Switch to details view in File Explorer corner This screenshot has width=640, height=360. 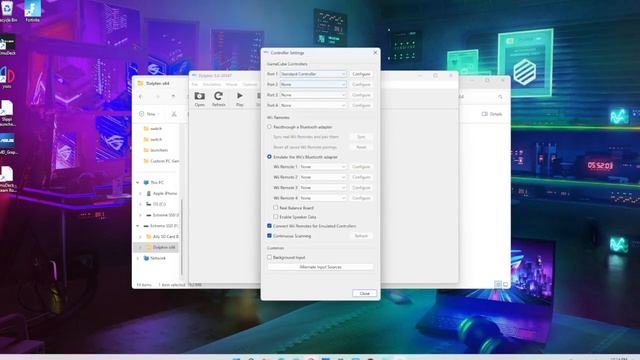[x=498, y=284]
